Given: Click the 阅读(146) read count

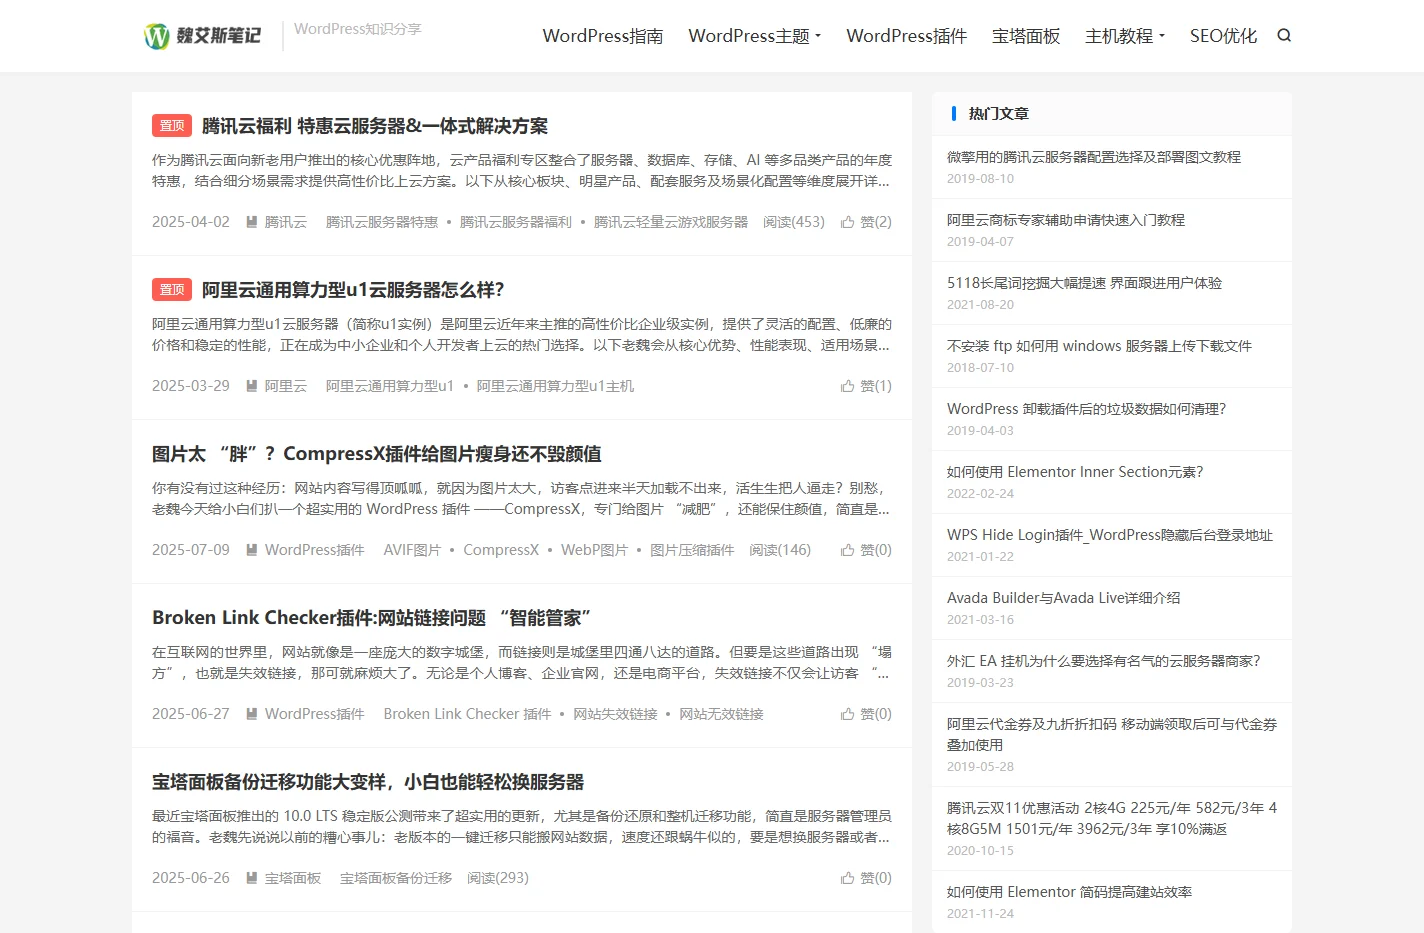Looking at the screenshot, I should point(780,550).
